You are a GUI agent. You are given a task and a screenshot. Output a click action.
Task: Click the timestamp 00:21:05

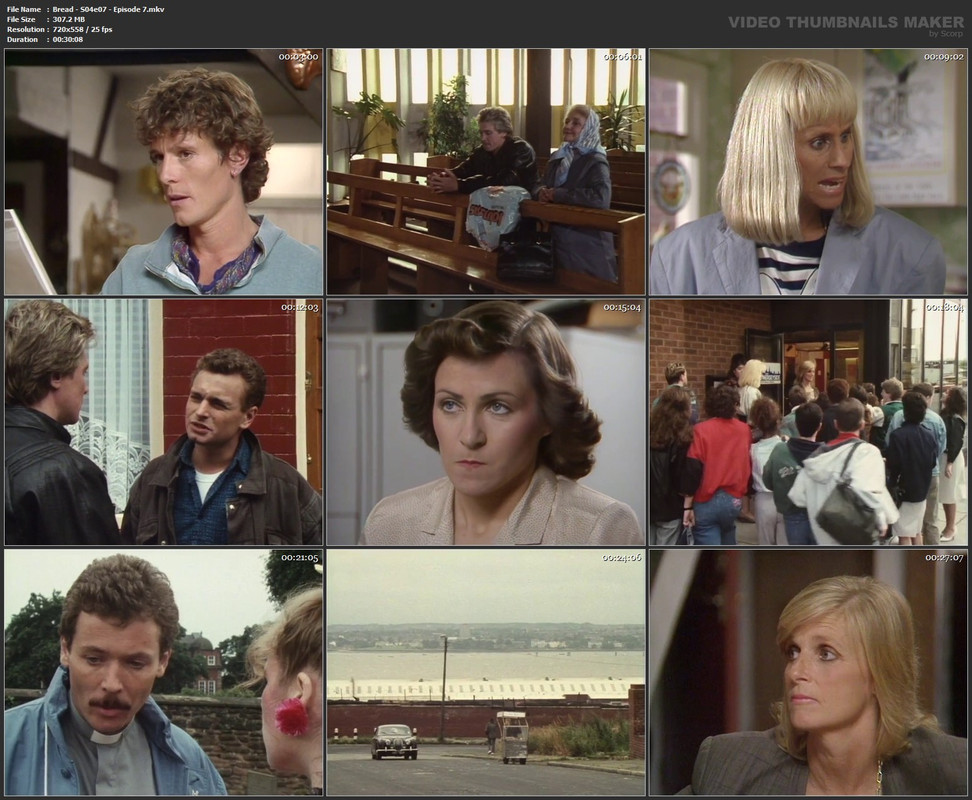(300, 557)
